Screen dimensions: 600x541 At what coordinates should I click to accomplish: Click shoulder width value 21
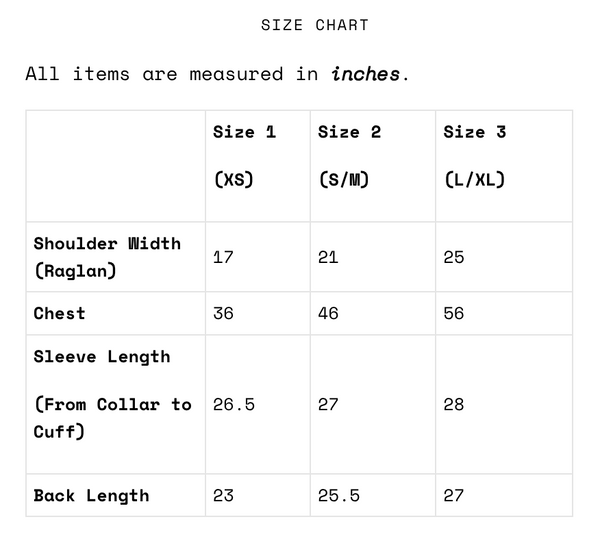[x=328, y=257]
